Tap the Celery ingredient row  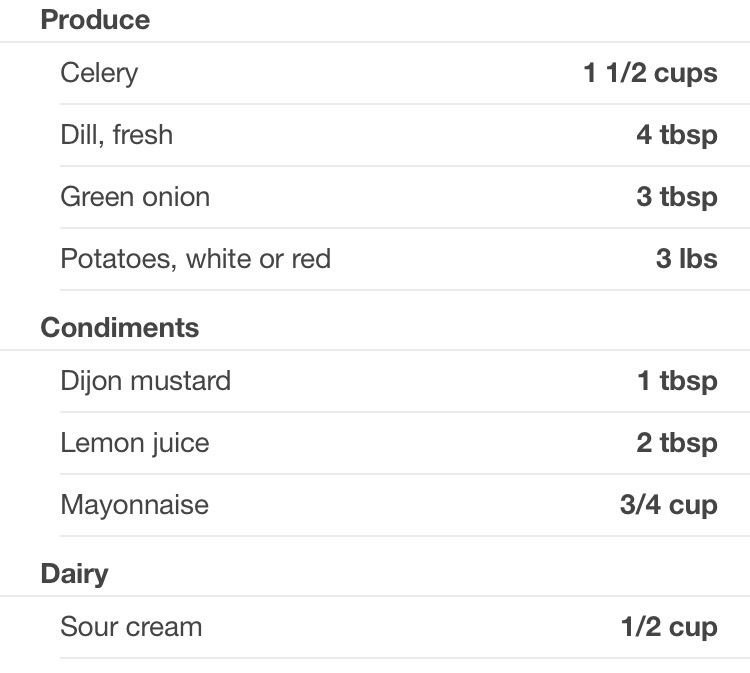click(99, 73)
